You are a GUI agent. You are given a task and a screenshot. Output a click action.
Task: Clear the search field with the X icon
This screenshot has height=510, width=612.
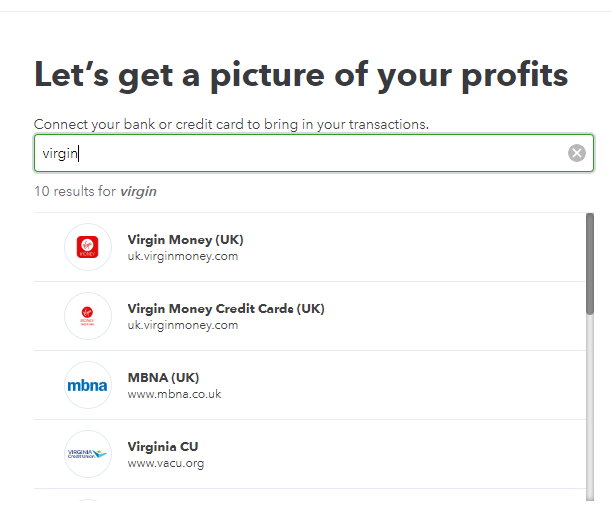point(577,153)
